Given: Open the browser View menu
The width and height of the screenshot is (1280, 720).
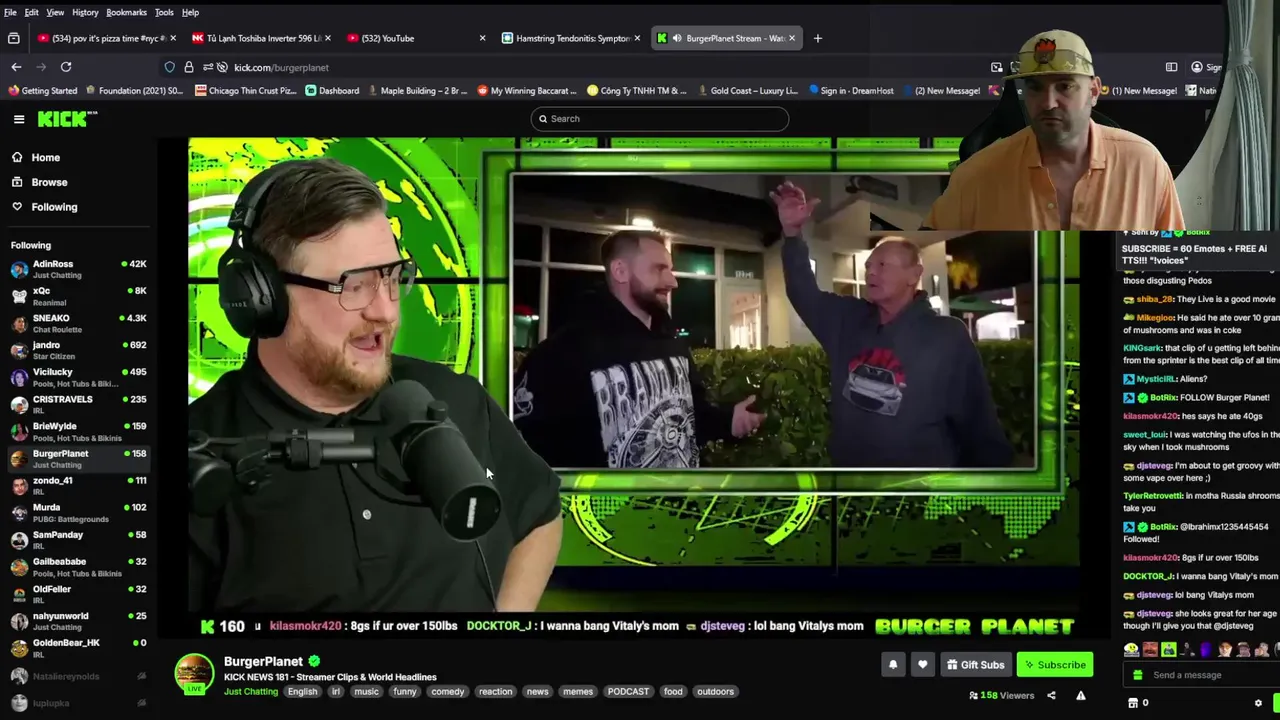Looking at the screenshot, I should pos(55,12).
